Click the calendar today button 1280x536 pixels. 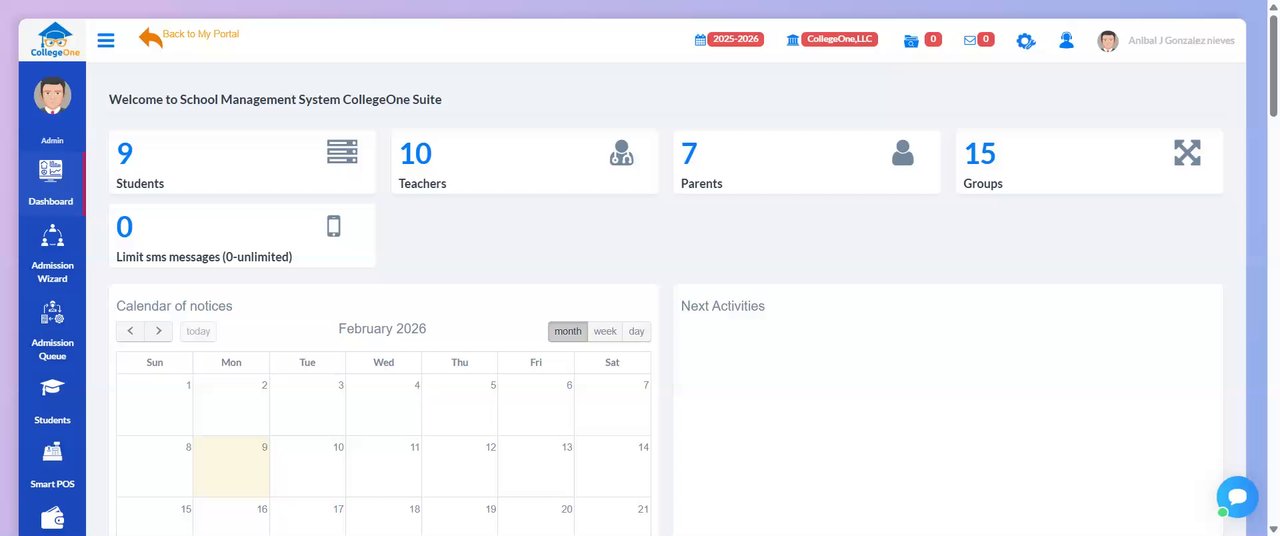pos(198,331)
